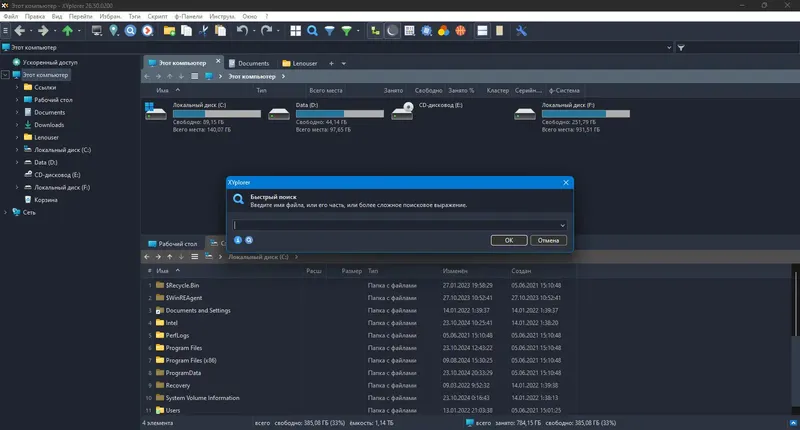800x430 pixels.
Task: Confirm Quick Search with the OK button
Action: (509, 240)
